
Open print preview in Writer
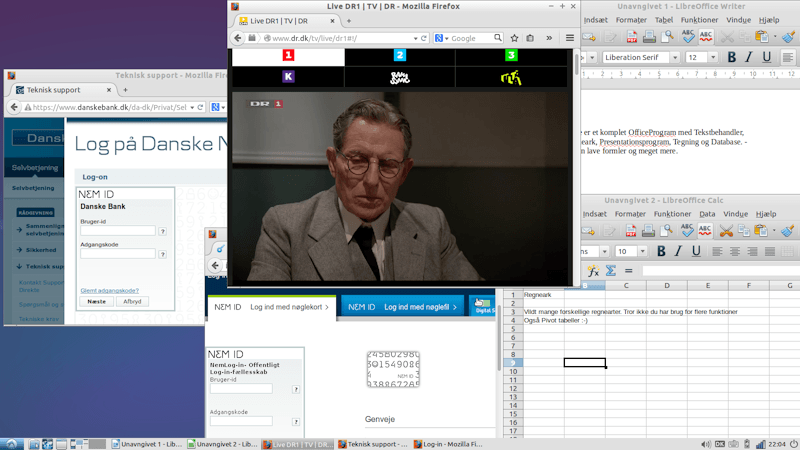[x=667, y=37]
